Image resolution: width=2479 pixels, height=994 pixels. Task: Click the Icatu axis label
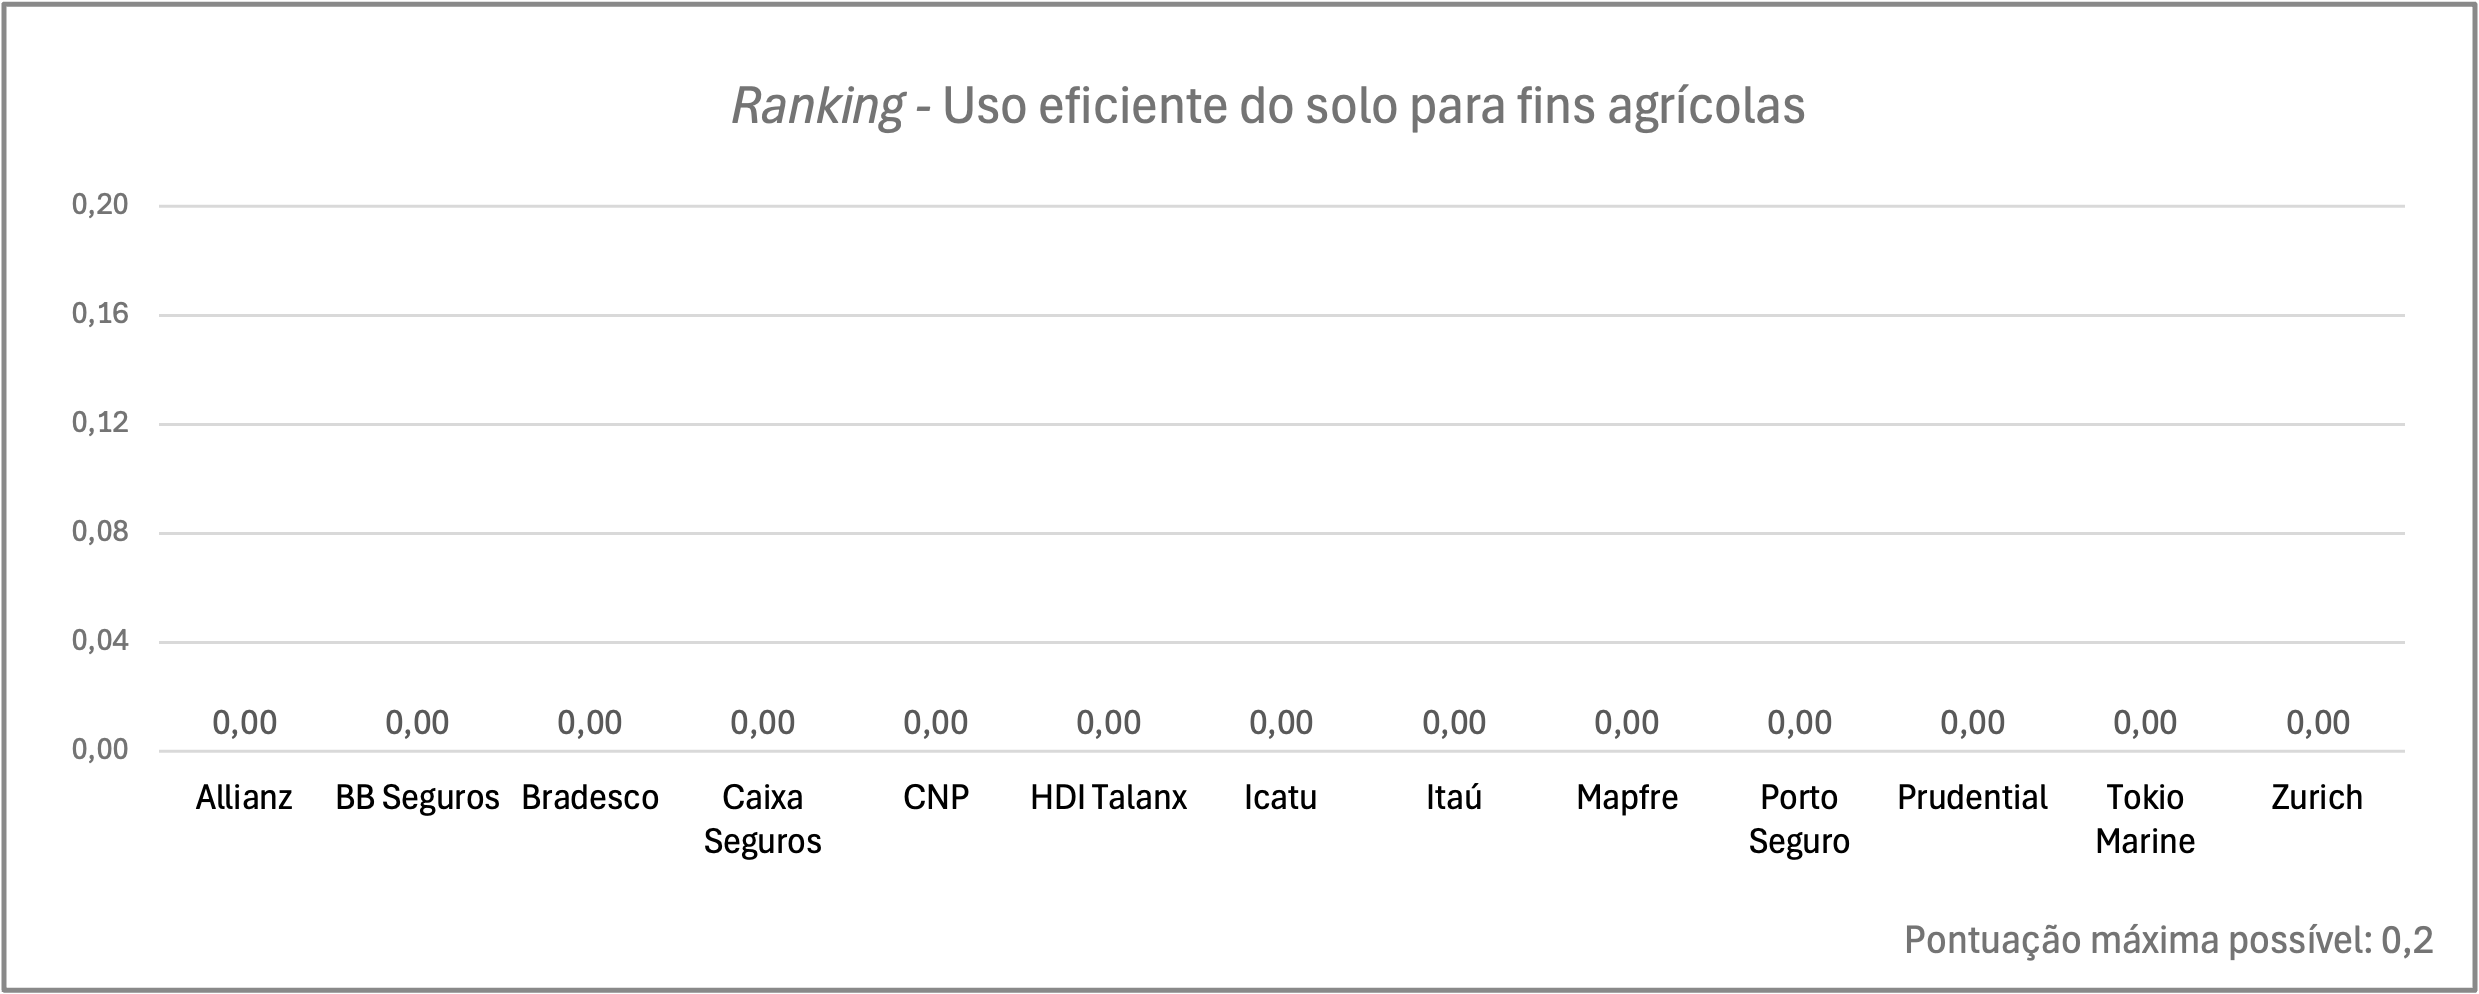point(1280,797)
